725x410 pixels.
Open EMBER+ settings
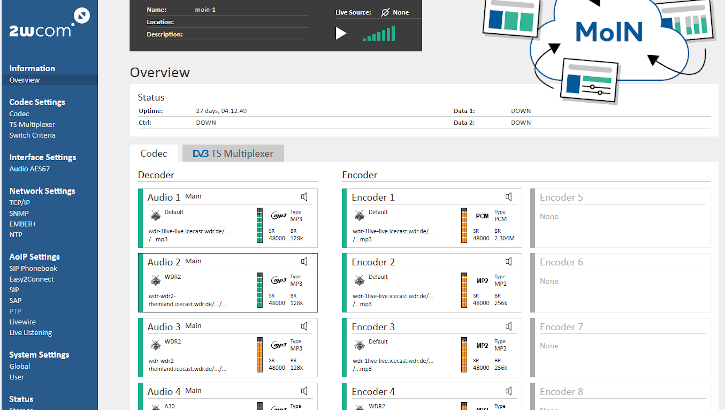22,224
